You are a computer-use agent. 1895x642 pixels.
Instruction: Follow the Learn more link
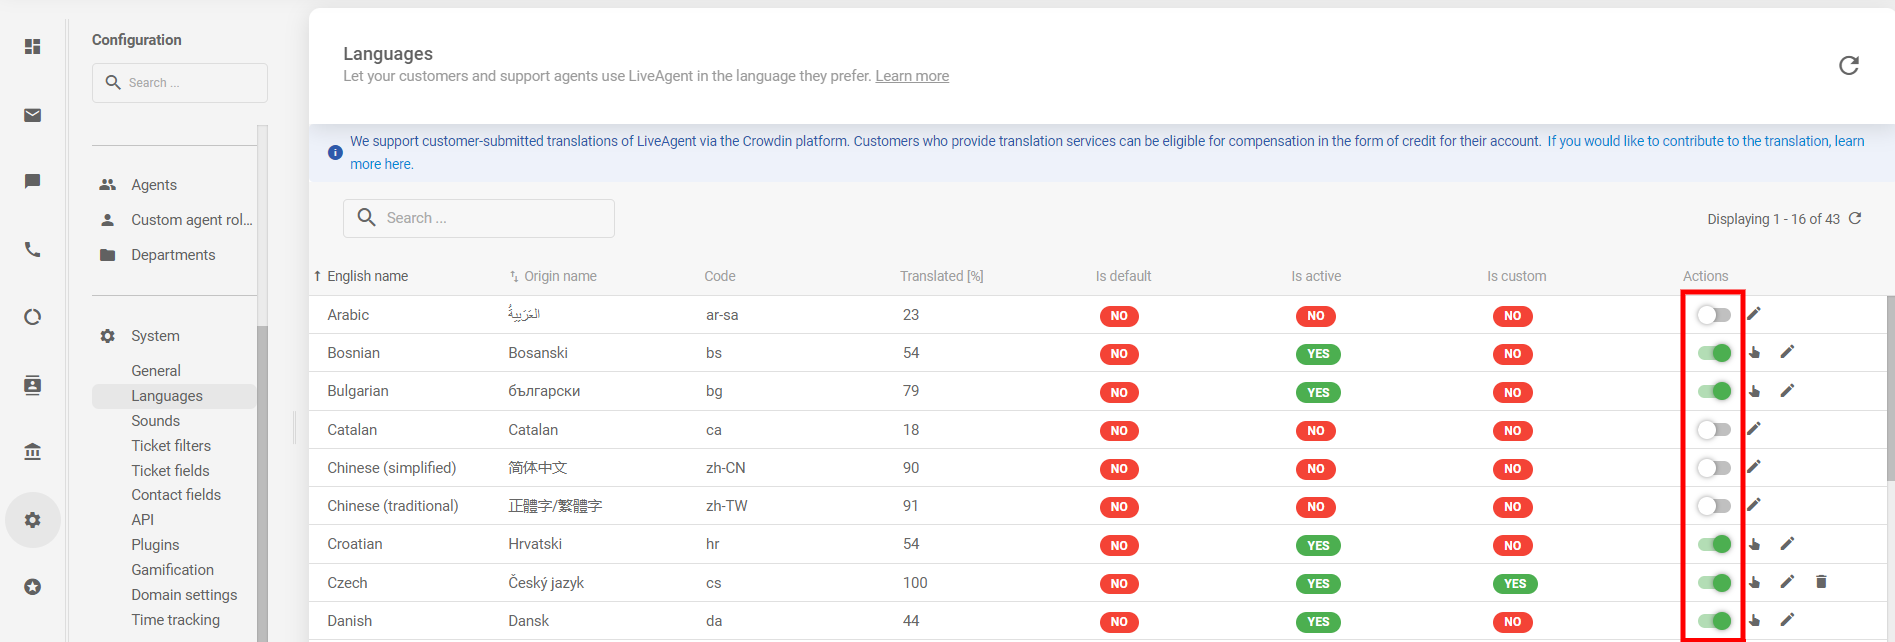[x=912, y=76]
